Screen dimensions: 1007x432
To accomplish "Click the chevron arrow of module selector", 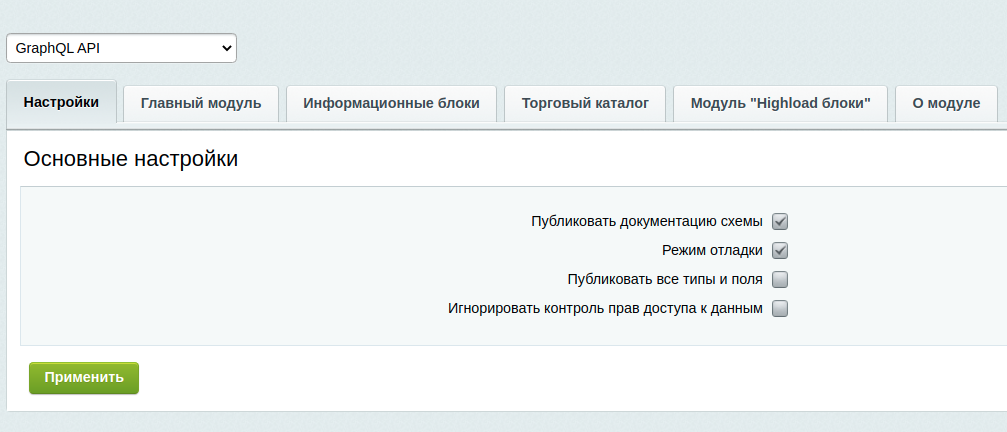I will (226, 48).
